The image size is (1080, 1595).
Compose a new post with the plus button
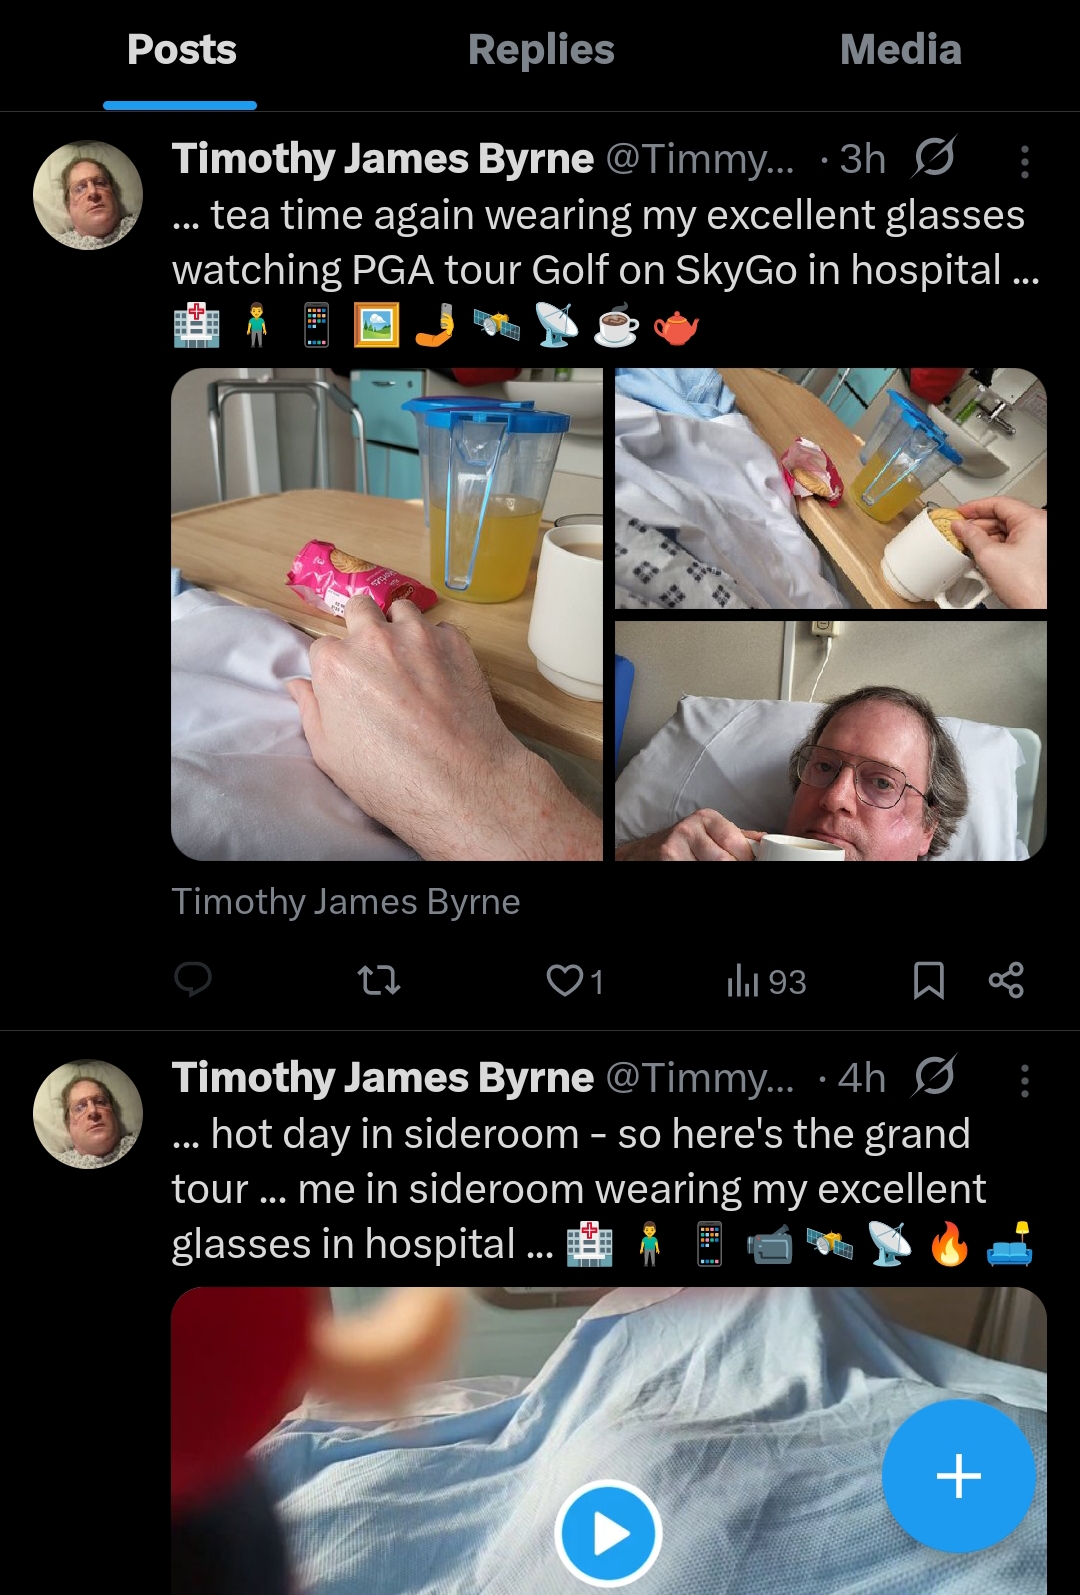[x=958, y=1476]
